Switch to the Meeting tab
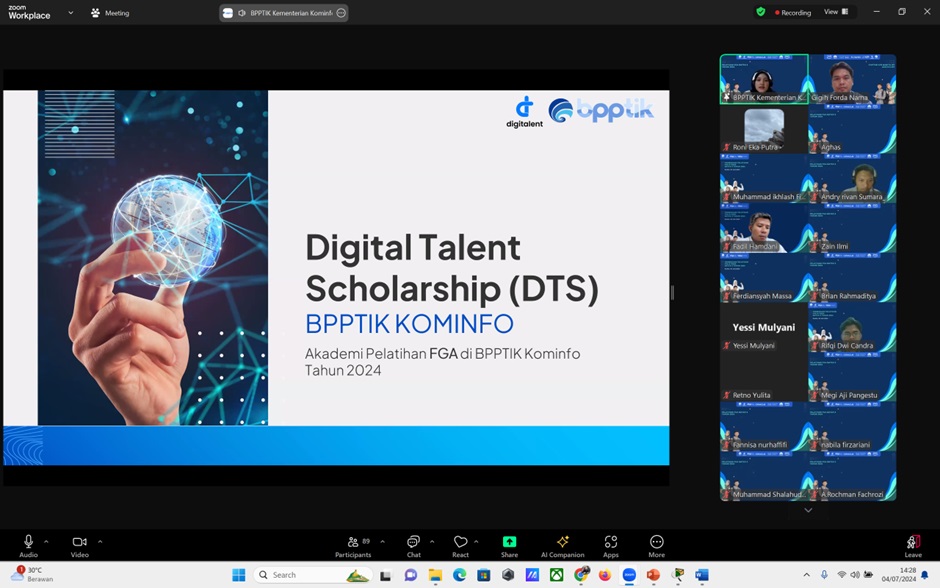This screenshot has height=588, width=940. click(110, 13)
